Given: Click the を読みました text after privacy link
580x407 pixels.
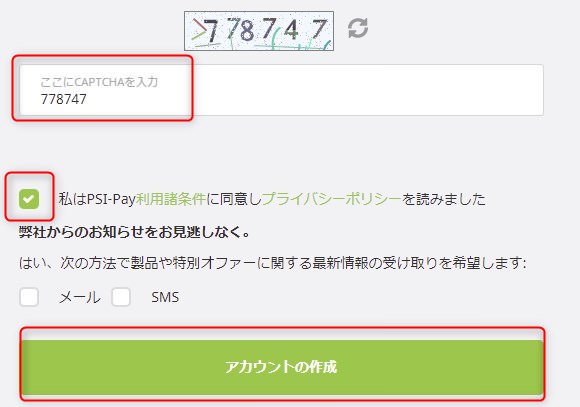Looking at the screenshot, I should (x=444, y=199).
